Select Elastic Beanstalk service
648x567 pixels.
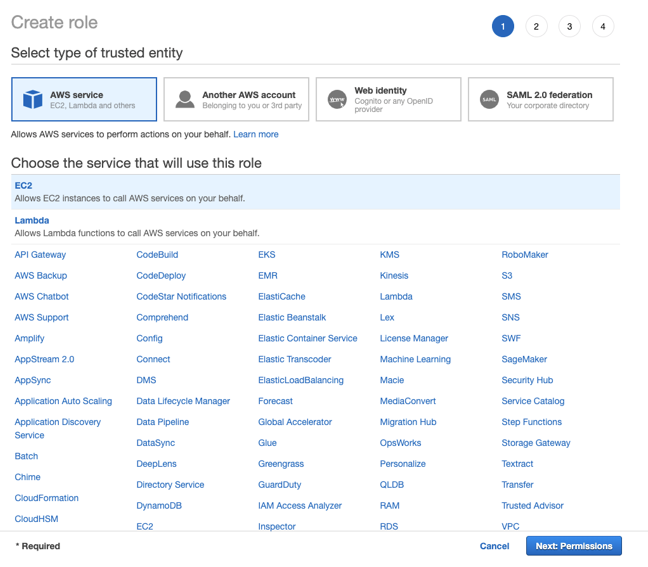(x=292, y=317)
